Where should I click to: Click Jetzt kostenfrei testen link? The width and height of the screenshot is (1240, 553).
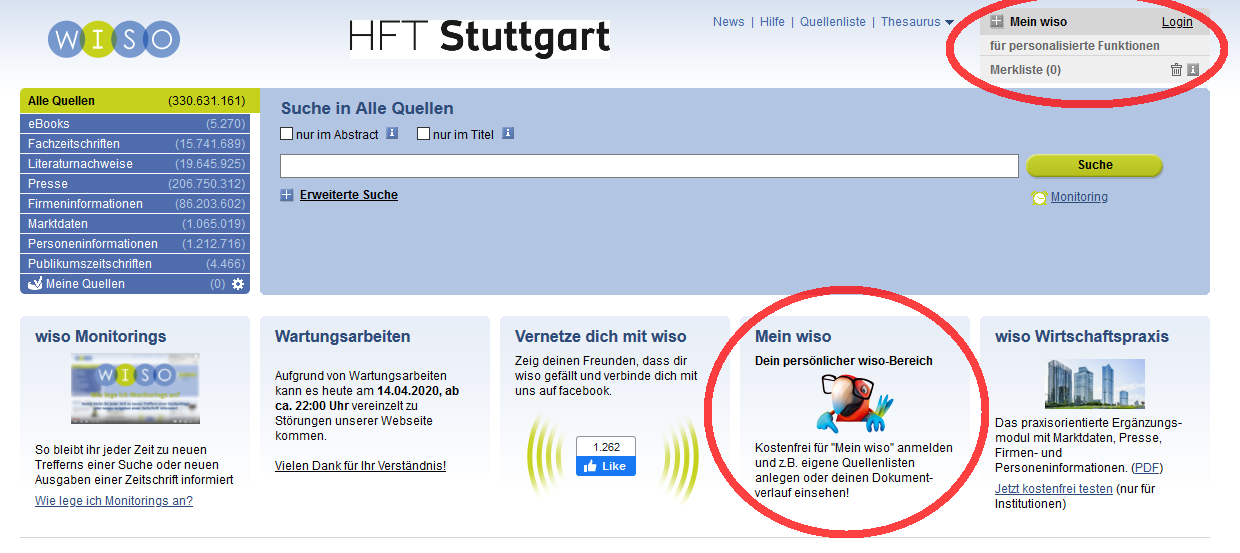[1054, 489]
